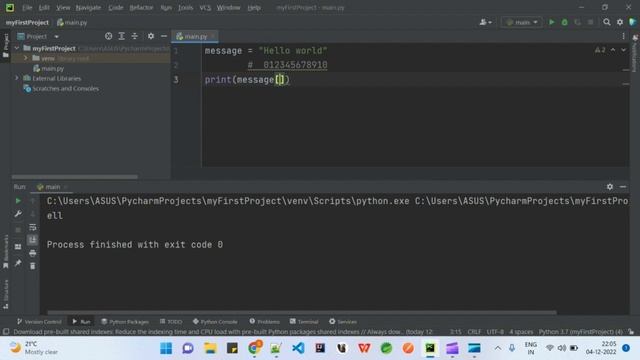Open TODO tool window
This screenshot has width=640, height=360.
pos(171,322)
